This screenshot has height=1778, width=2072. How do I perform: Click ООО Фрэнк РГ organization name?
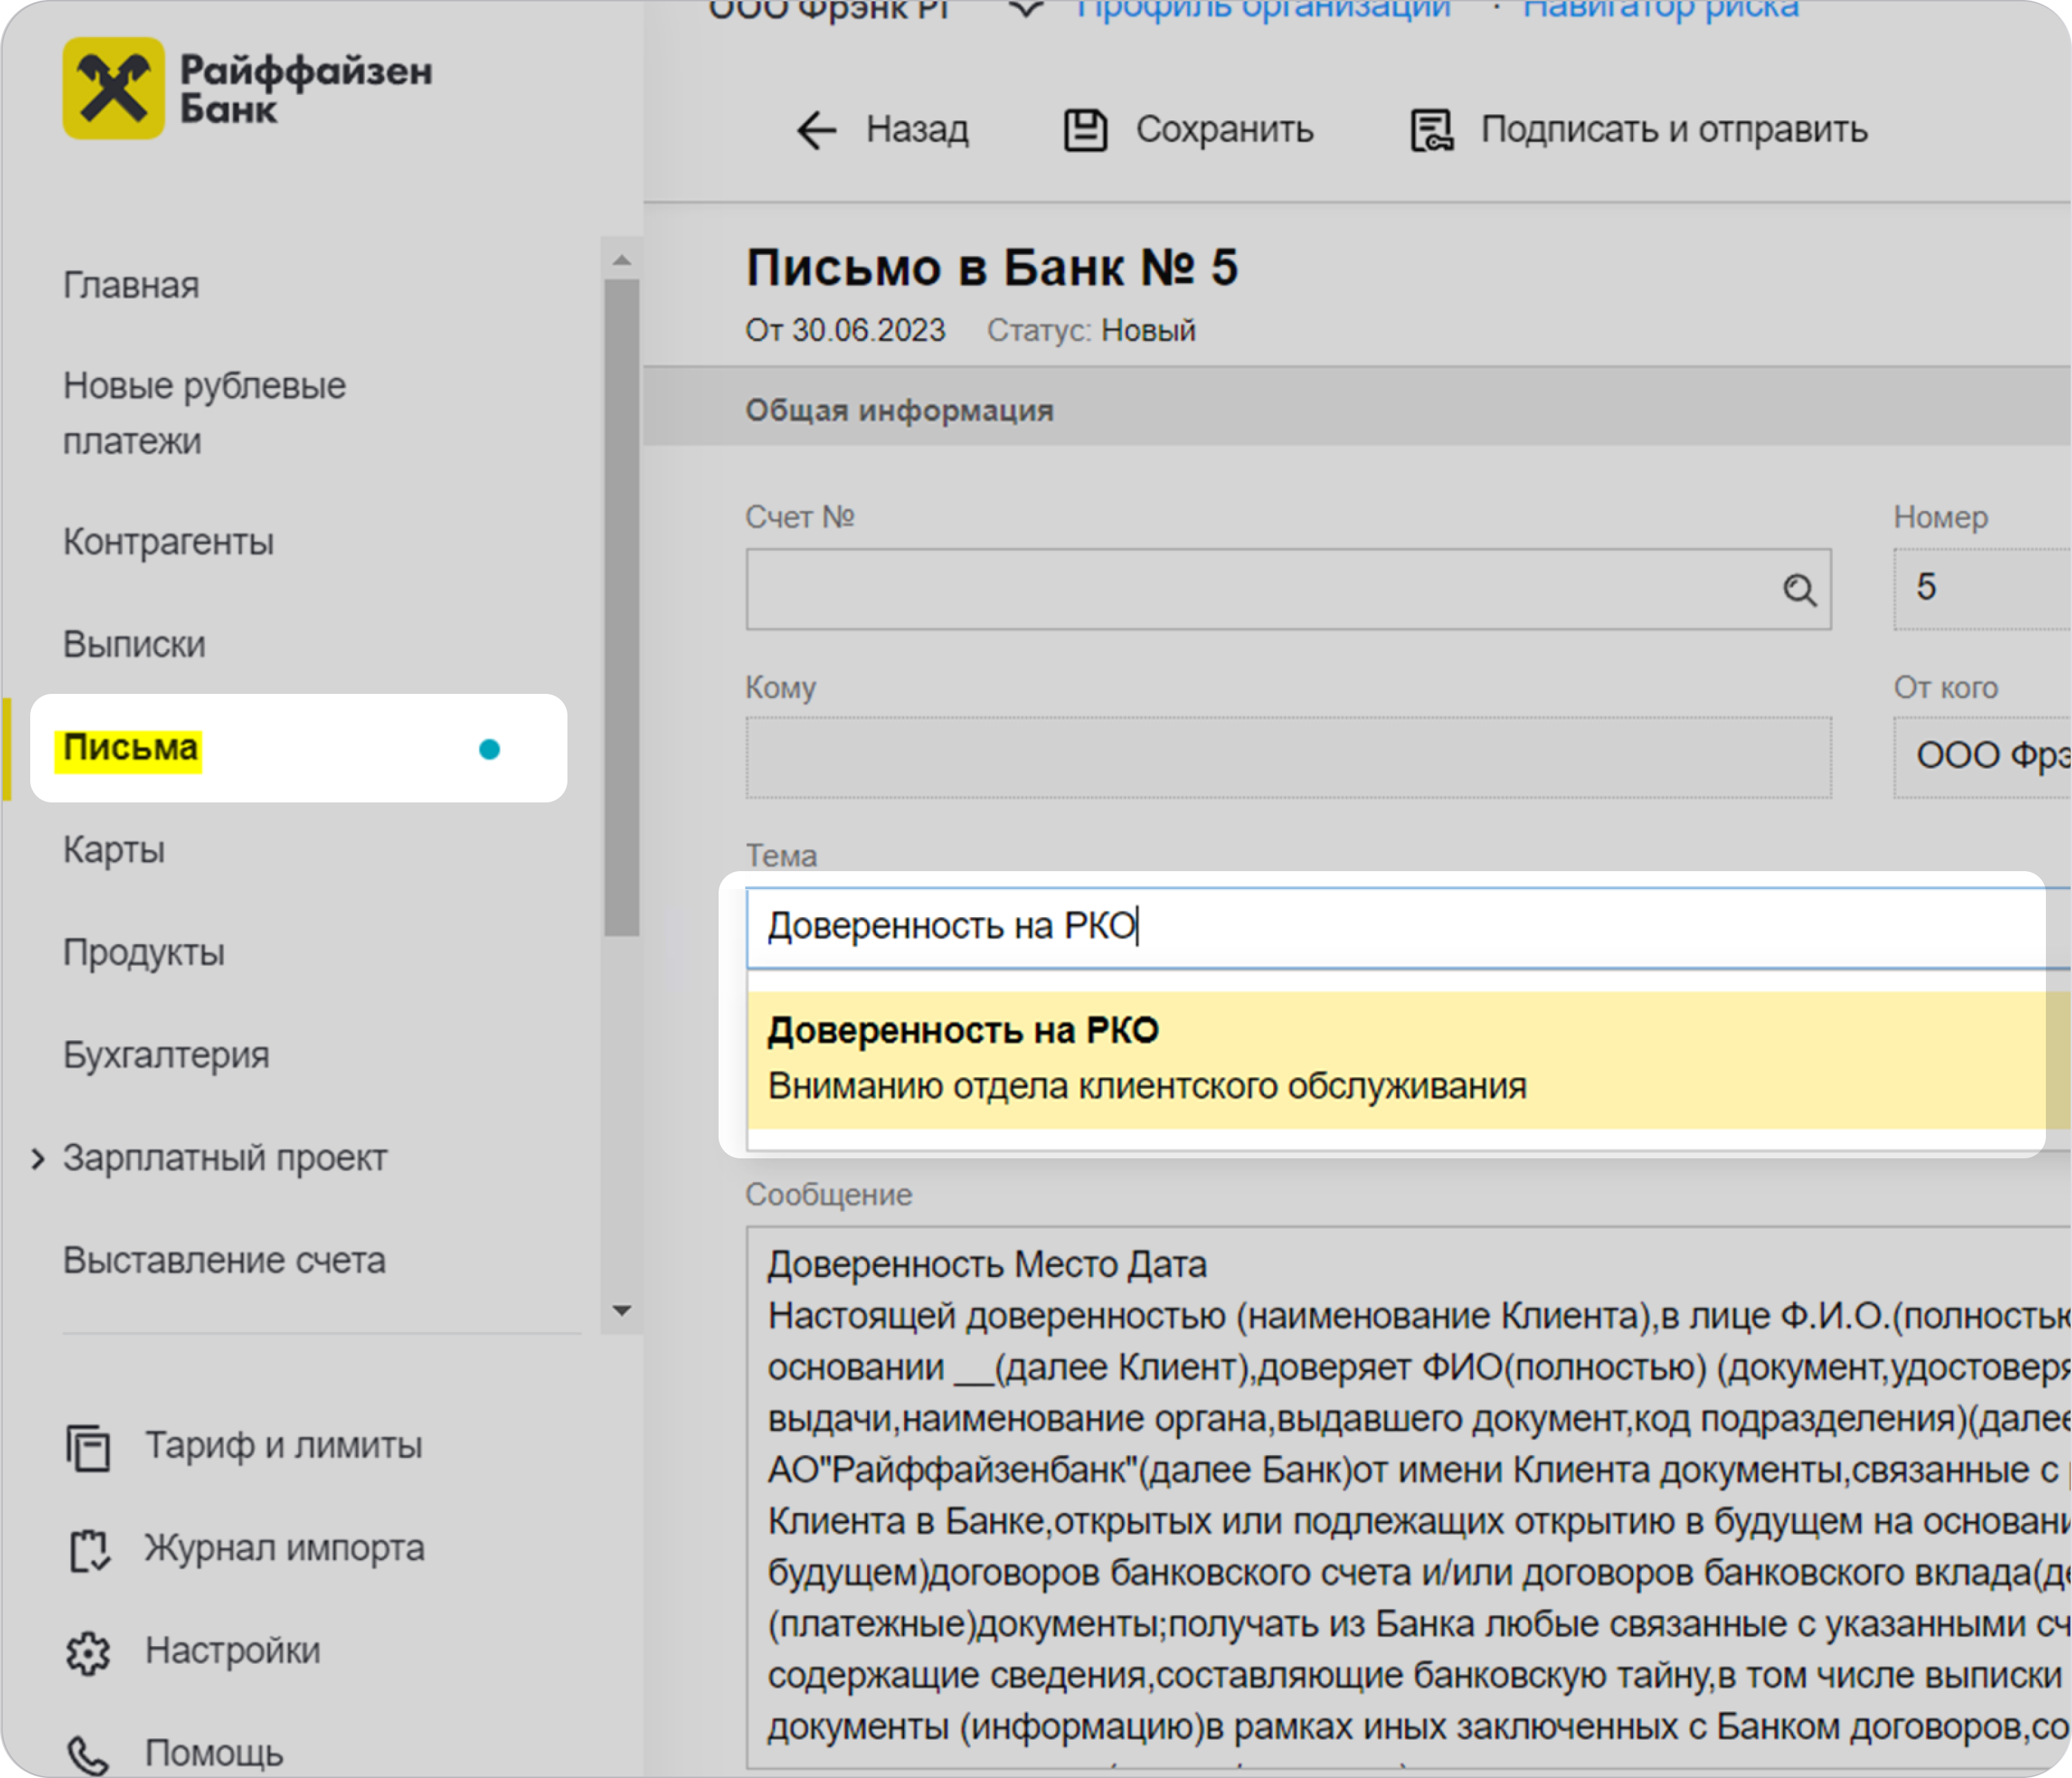pyautogui.click(x=829, y=10)
